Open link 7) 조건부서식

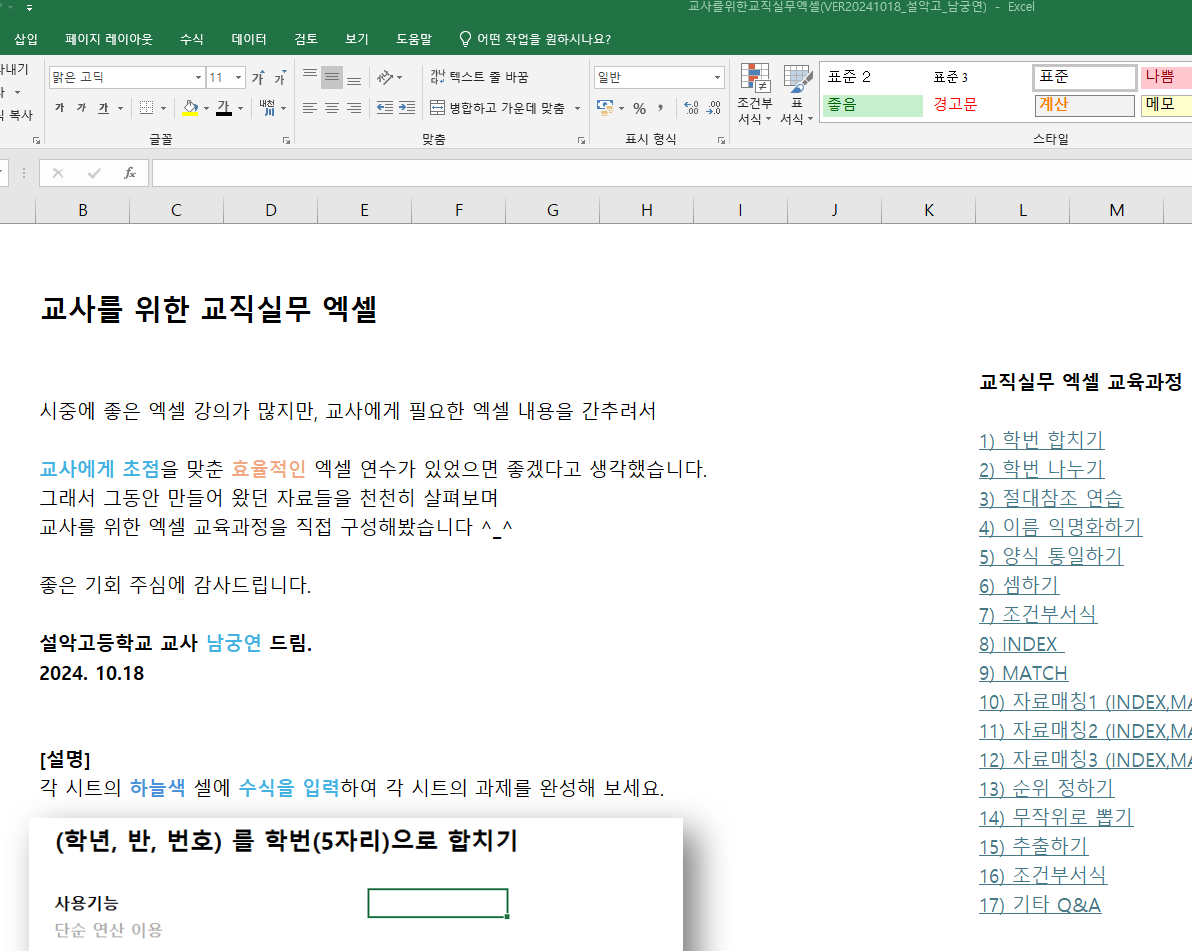tap(1038, 614)
